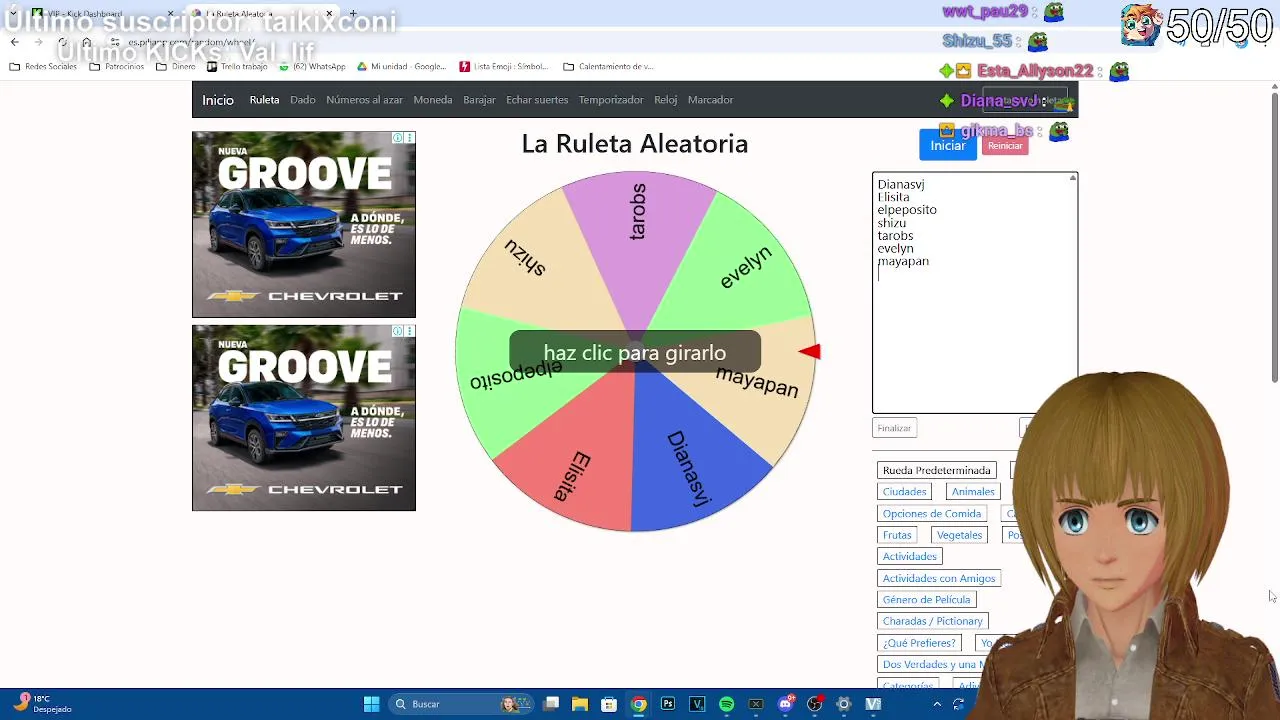The image size is (1280, 720).
Task: Reload the current page
Action: (62, 42)
